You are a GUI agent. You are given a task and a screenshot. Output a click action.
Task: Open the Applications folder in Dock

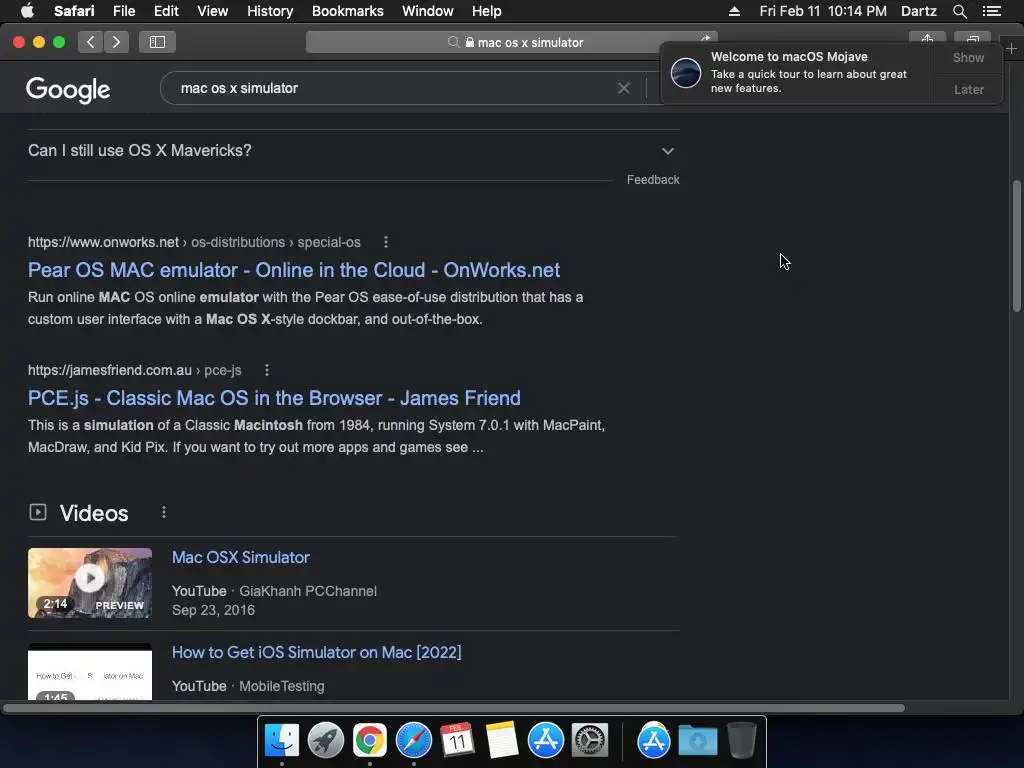coord(654,741)
